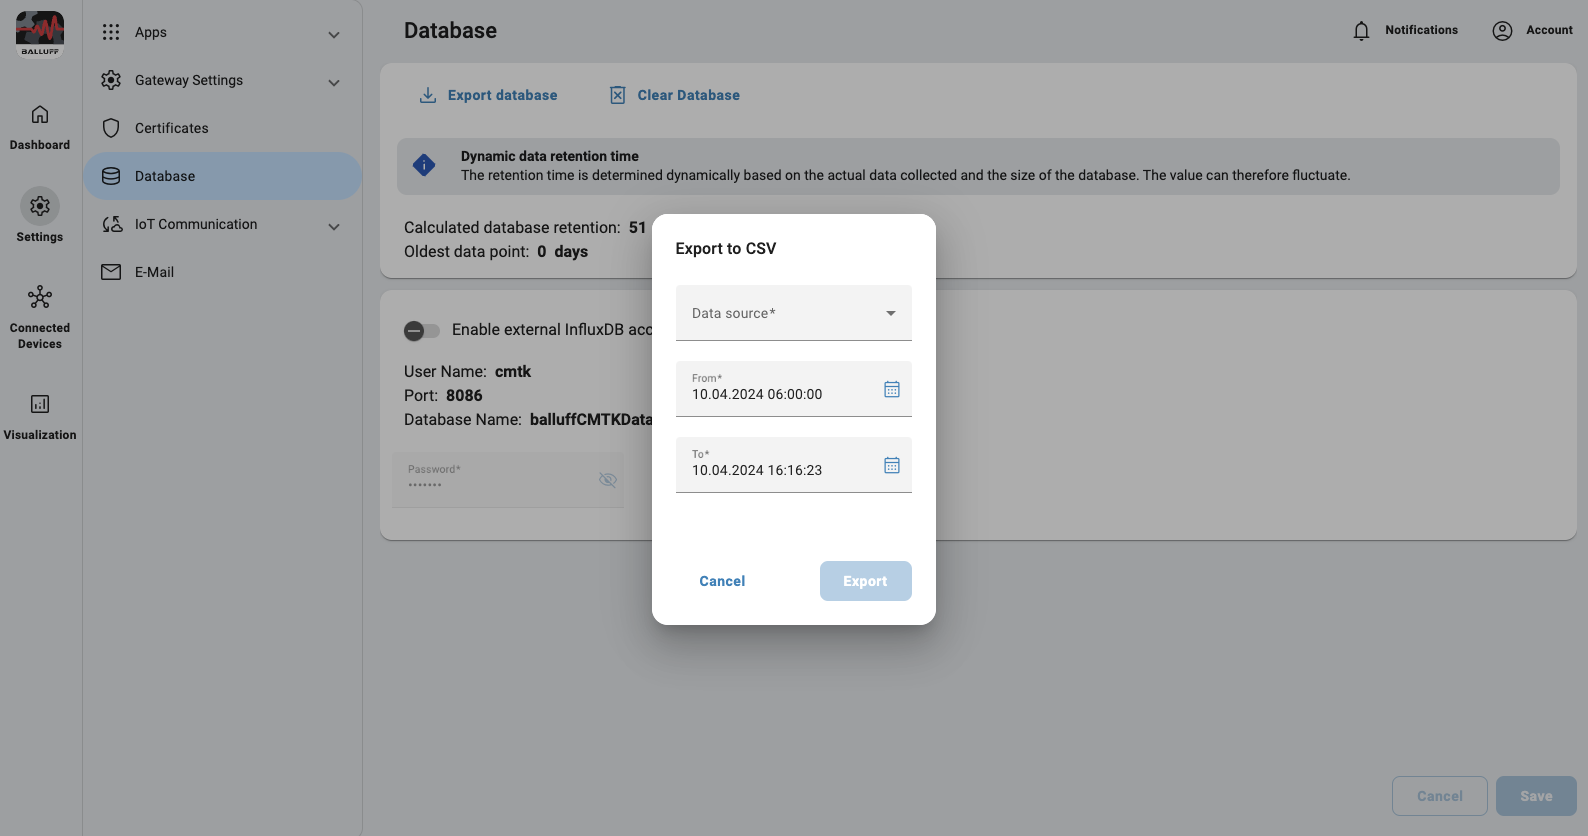
Task: Show password using the eye icon
Action: pyautogui.click(x=607, y=480)
